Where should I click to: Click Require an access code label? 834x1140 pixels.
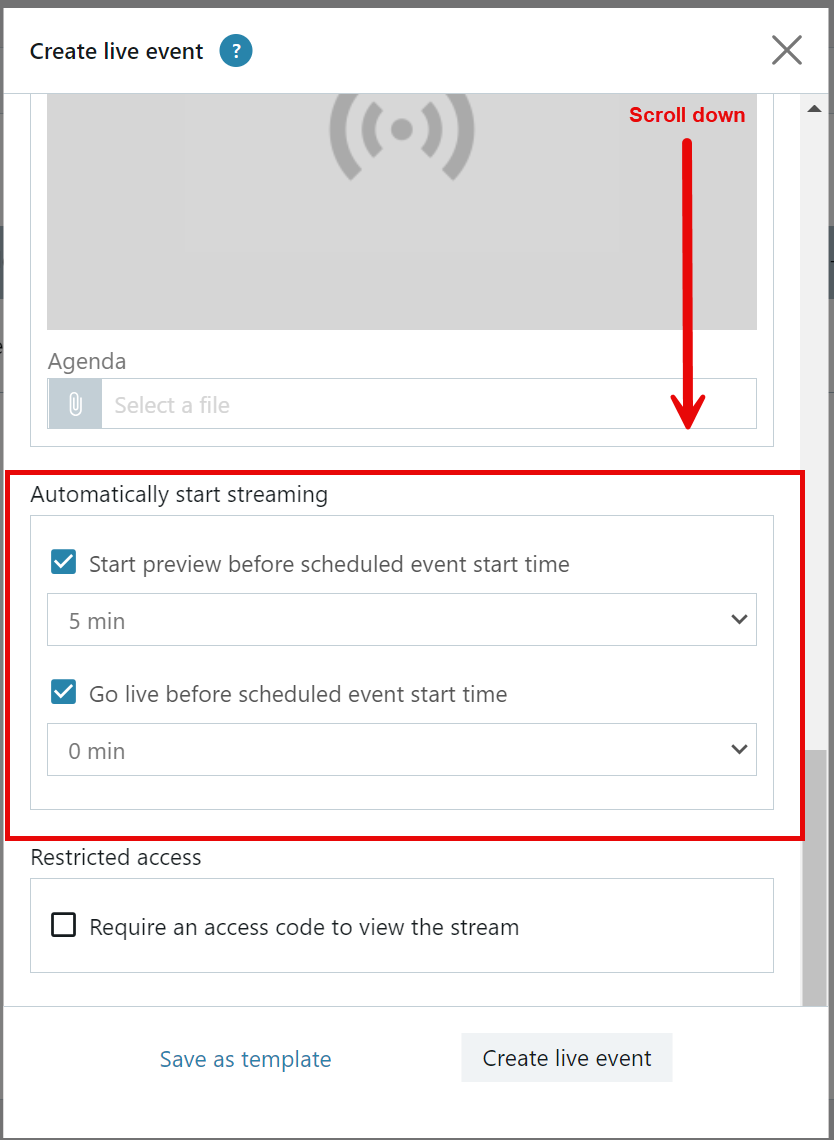tap(304, 927)
